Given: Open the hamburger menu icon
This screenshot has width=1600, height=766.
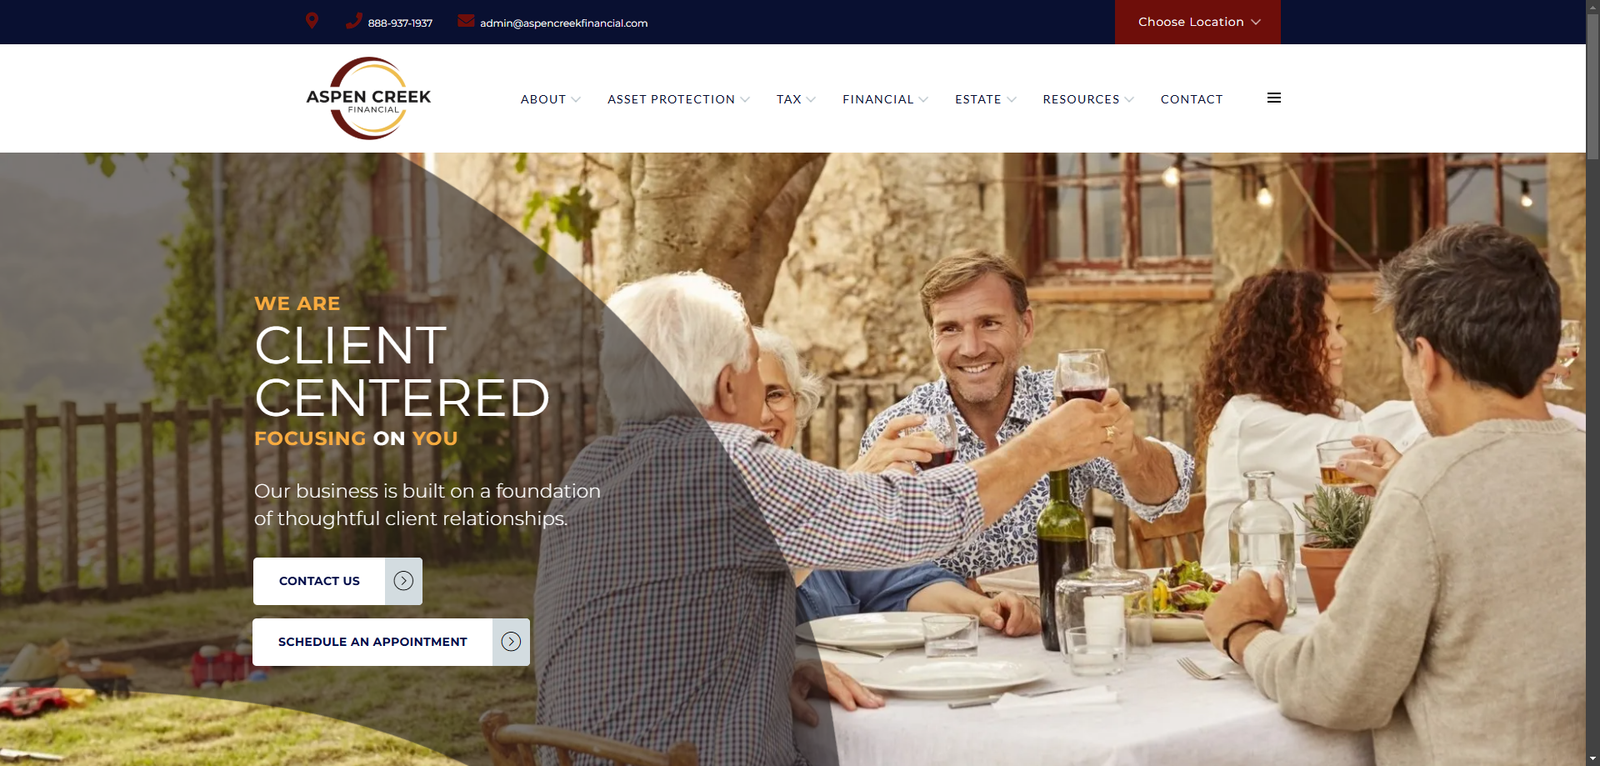Looking at the screenshot, I should click(x=1274, y=98).
